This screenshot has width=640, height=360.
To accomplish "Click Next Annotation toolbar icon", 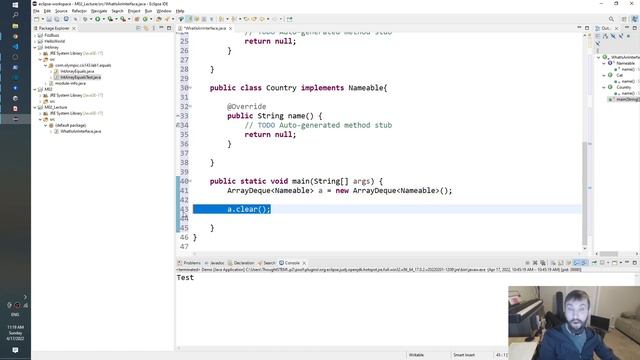I will [221, 19].
